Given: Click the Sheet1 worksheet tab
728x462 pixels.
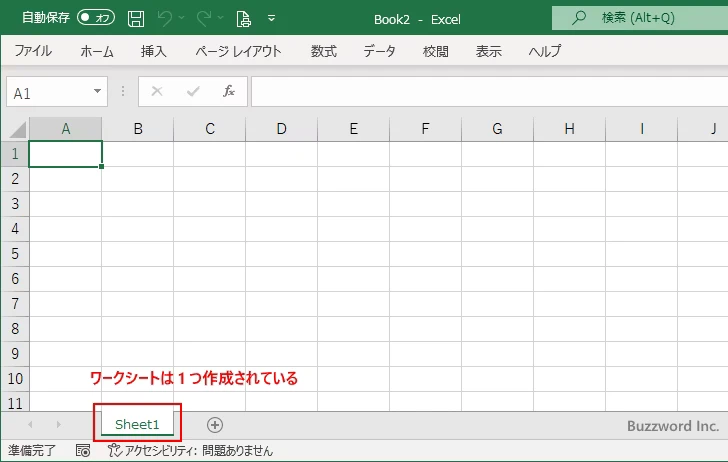Looking at the screenshot, I should point(137,424).
